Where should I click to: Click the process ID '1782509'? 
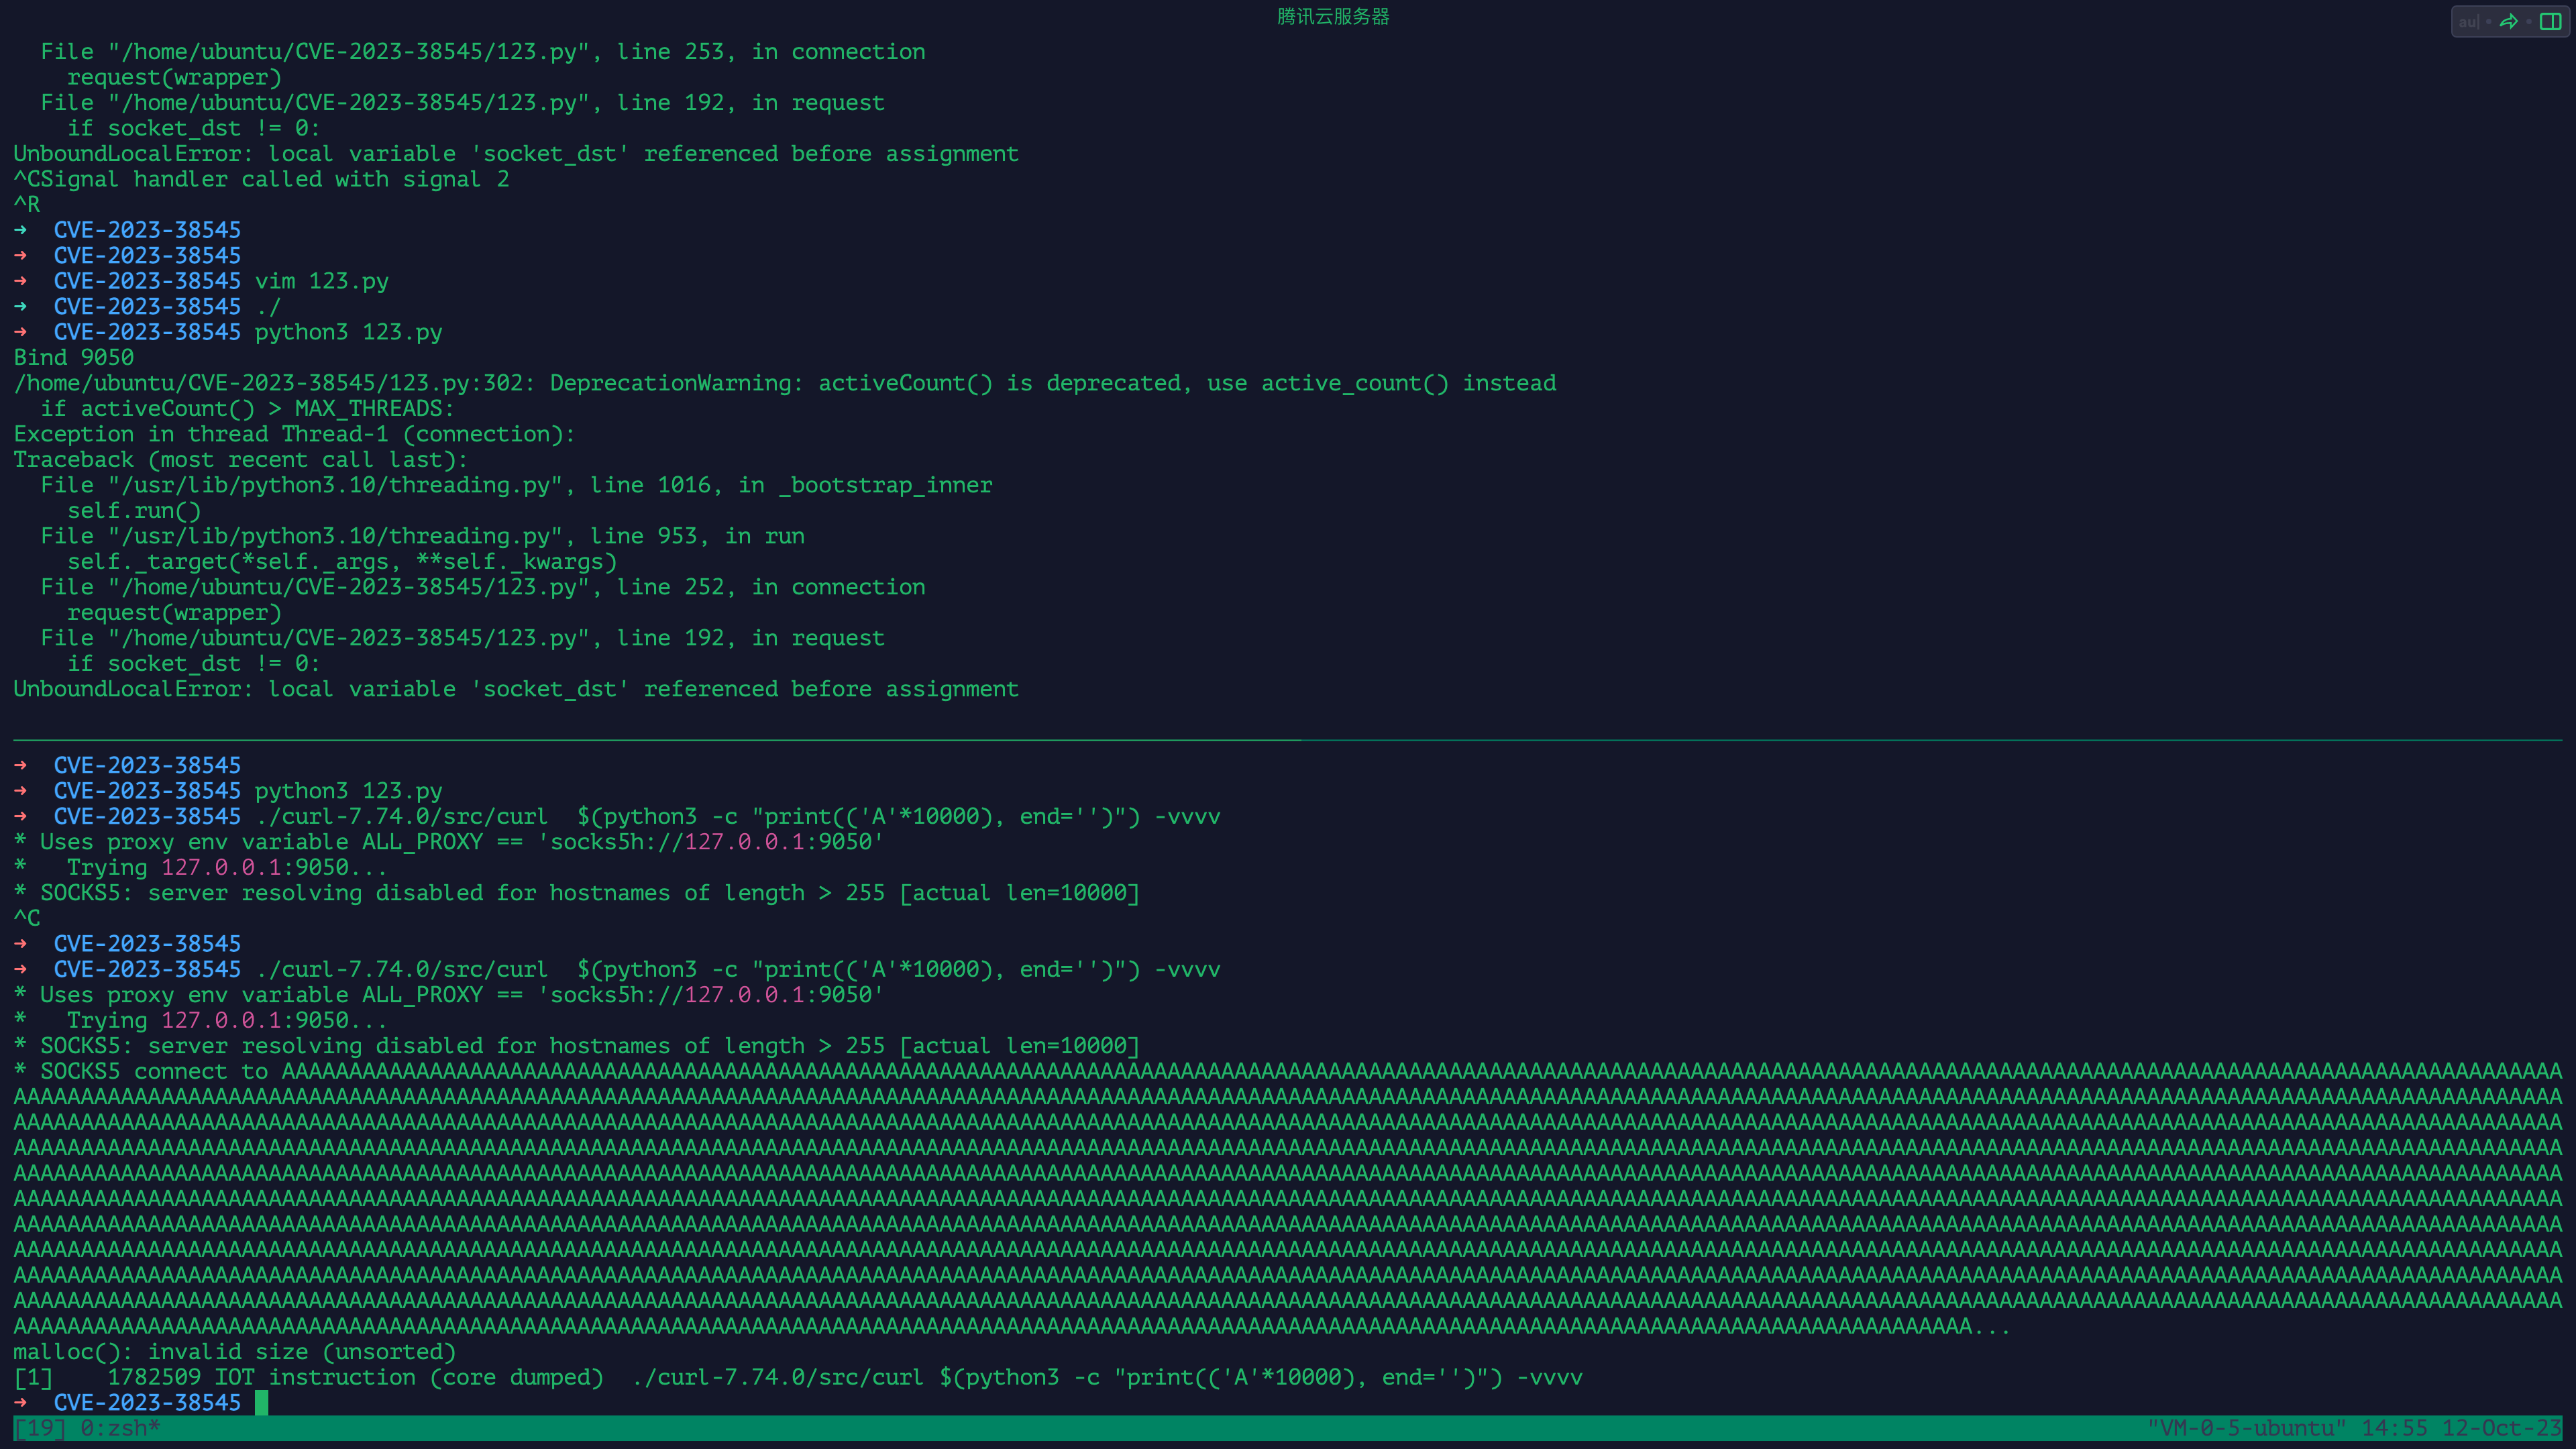tap(154, 1377)
